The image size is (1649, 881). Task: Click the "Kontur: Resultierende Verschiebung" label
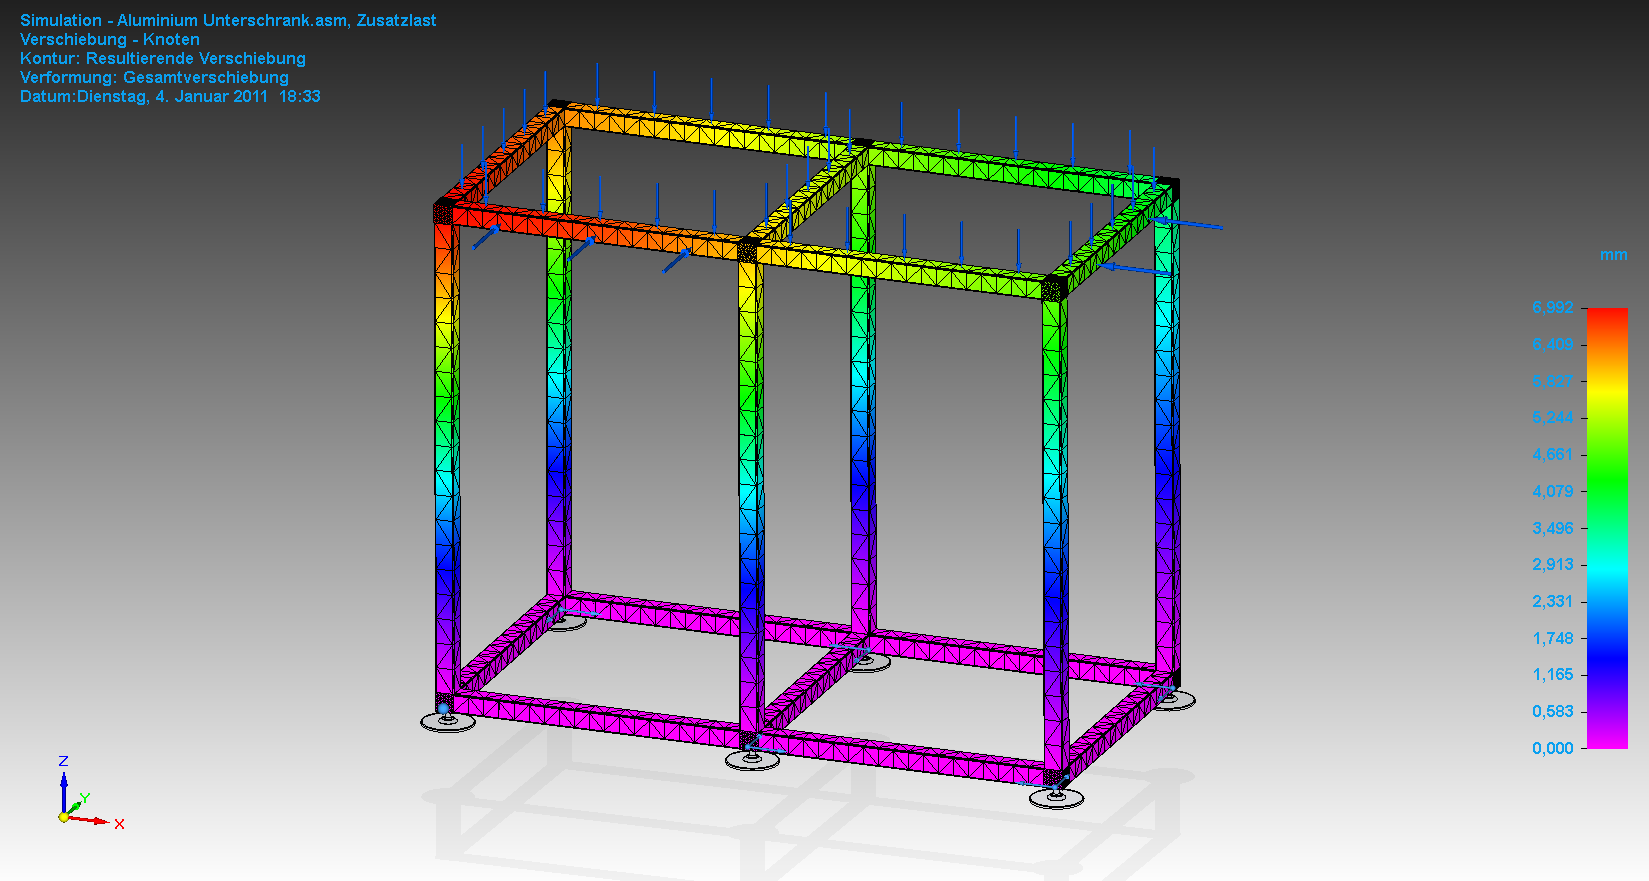163,58
